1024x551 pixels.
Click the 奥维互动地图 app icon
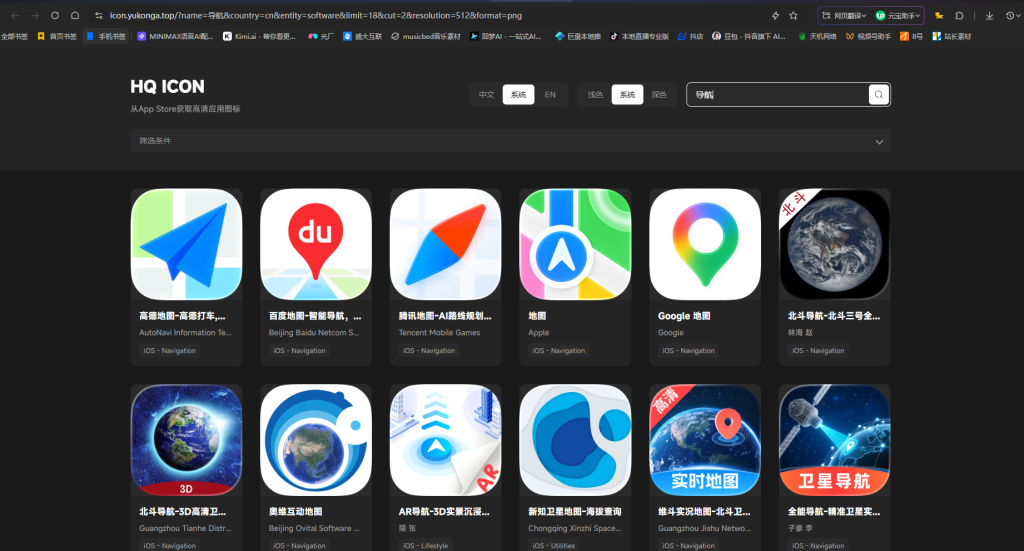[x=315, y=440]
